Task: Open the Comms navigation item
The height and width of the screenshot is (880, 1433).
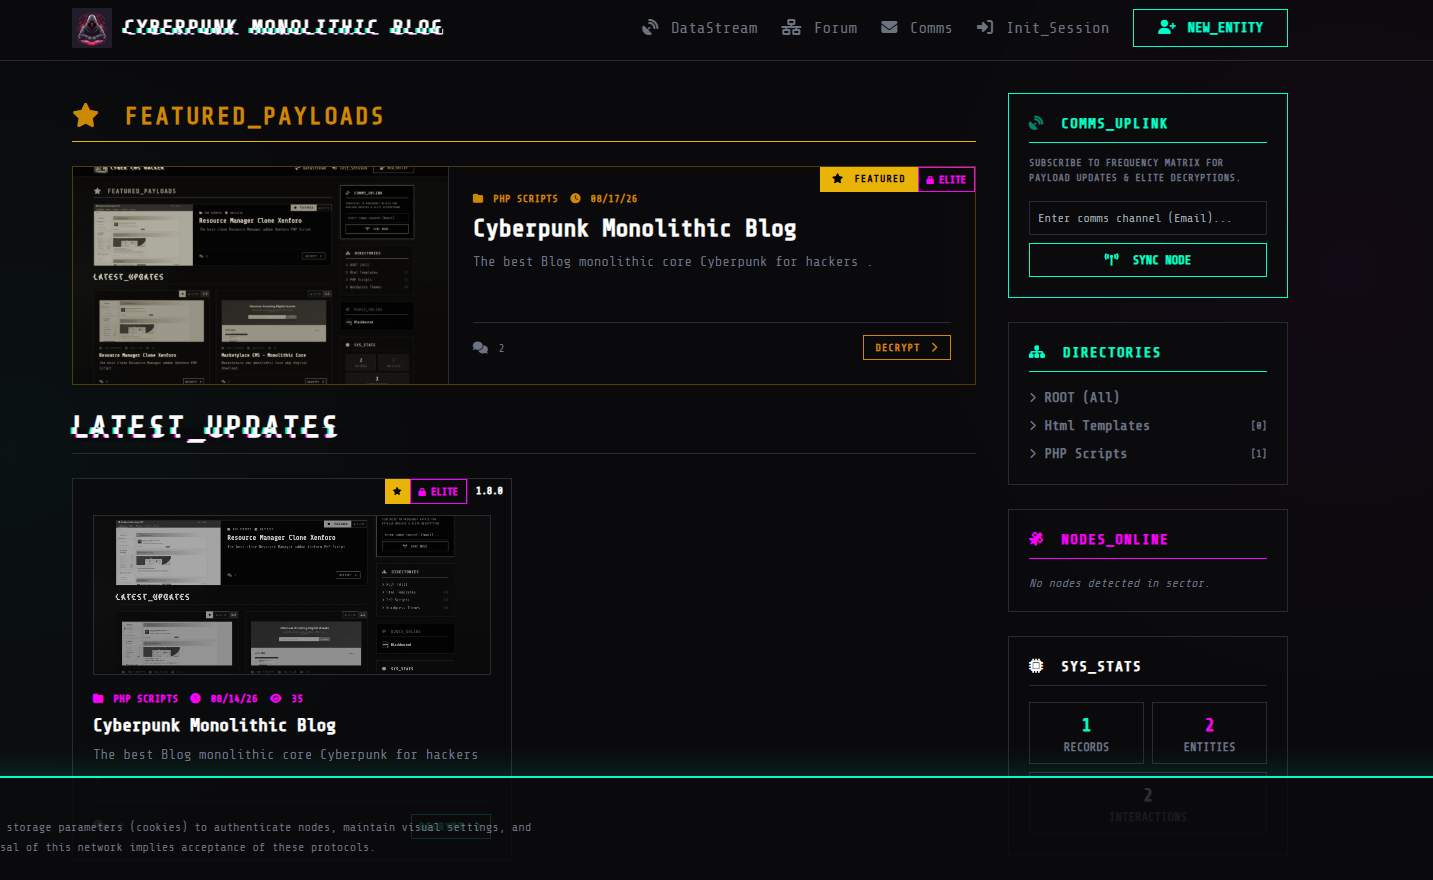Action: (916, 28)
